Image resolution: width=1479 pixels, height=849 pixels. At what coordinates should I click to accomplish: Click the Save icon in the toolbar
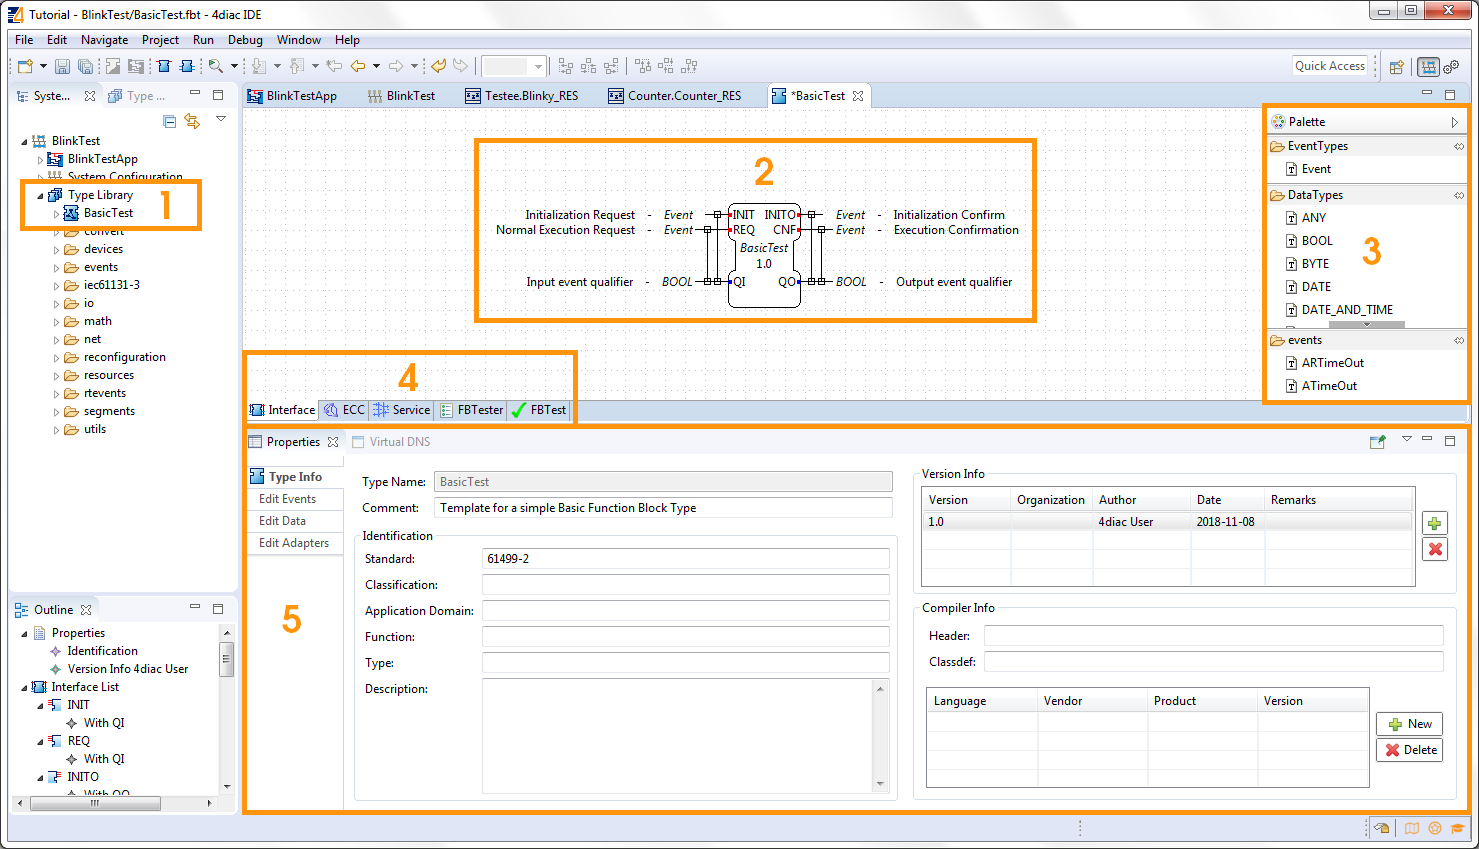tap(62, 66)
